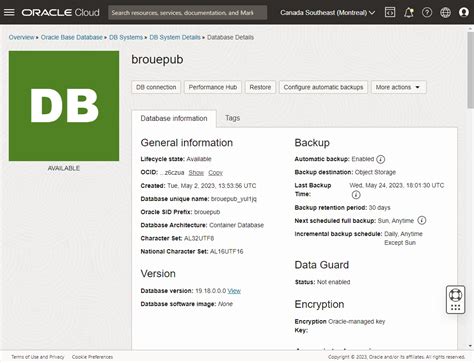Select 'brouepub_yul1jq' unique name value
The height and width of the screenshot is (363, 474).
pos(234,199)
